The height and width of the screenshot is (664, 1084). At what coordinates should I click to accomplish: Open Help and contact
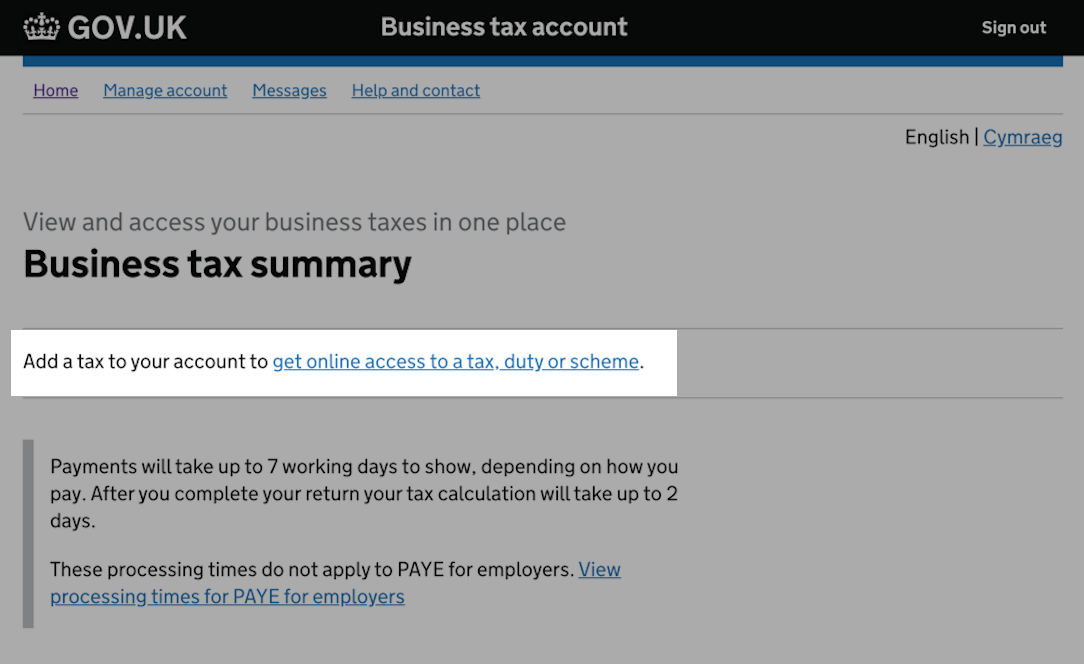(x=415, y=90)
